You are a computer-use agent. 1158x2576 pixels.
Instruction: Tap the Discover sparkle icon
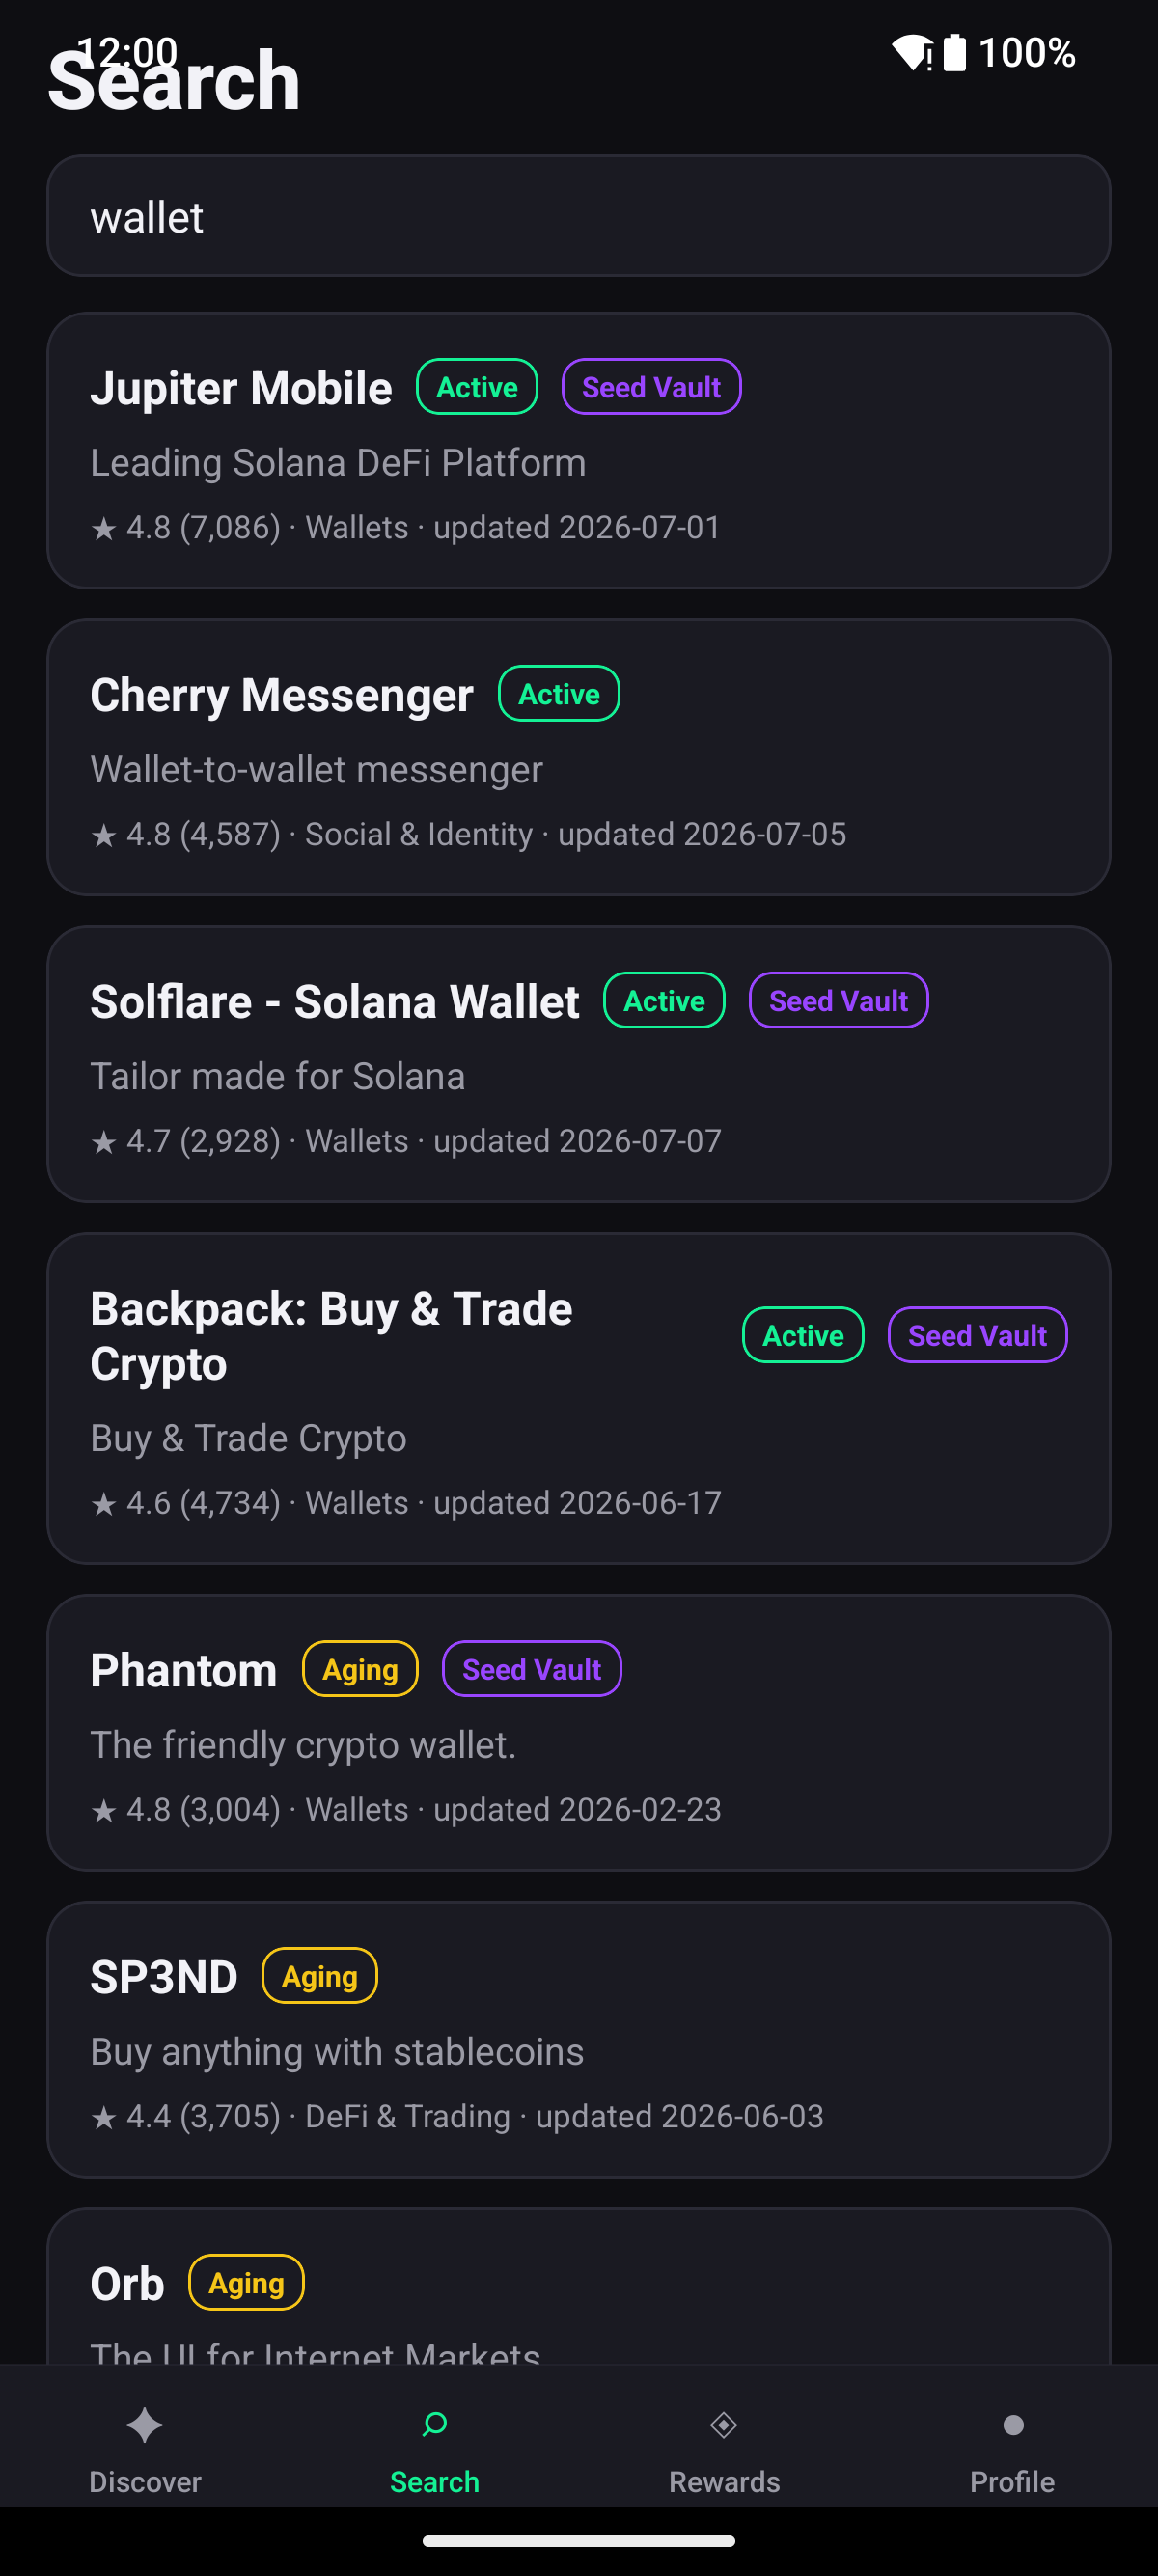coord(145,2425)
